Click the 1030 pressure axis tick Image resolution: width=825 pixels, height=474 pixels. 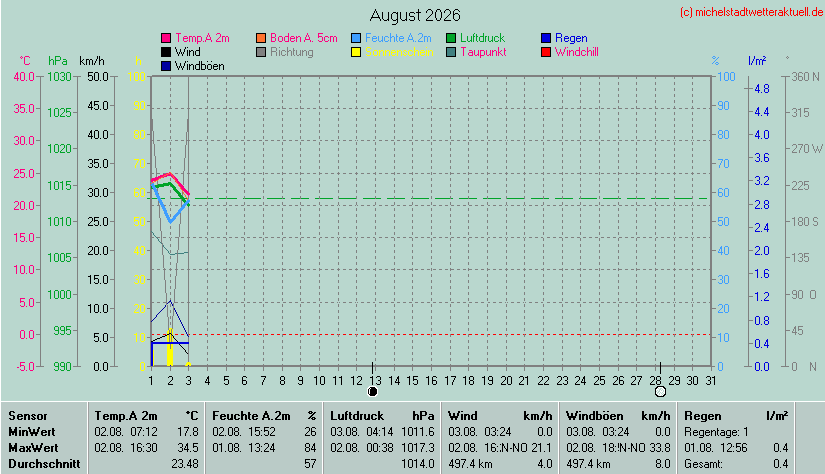(59, 77)
